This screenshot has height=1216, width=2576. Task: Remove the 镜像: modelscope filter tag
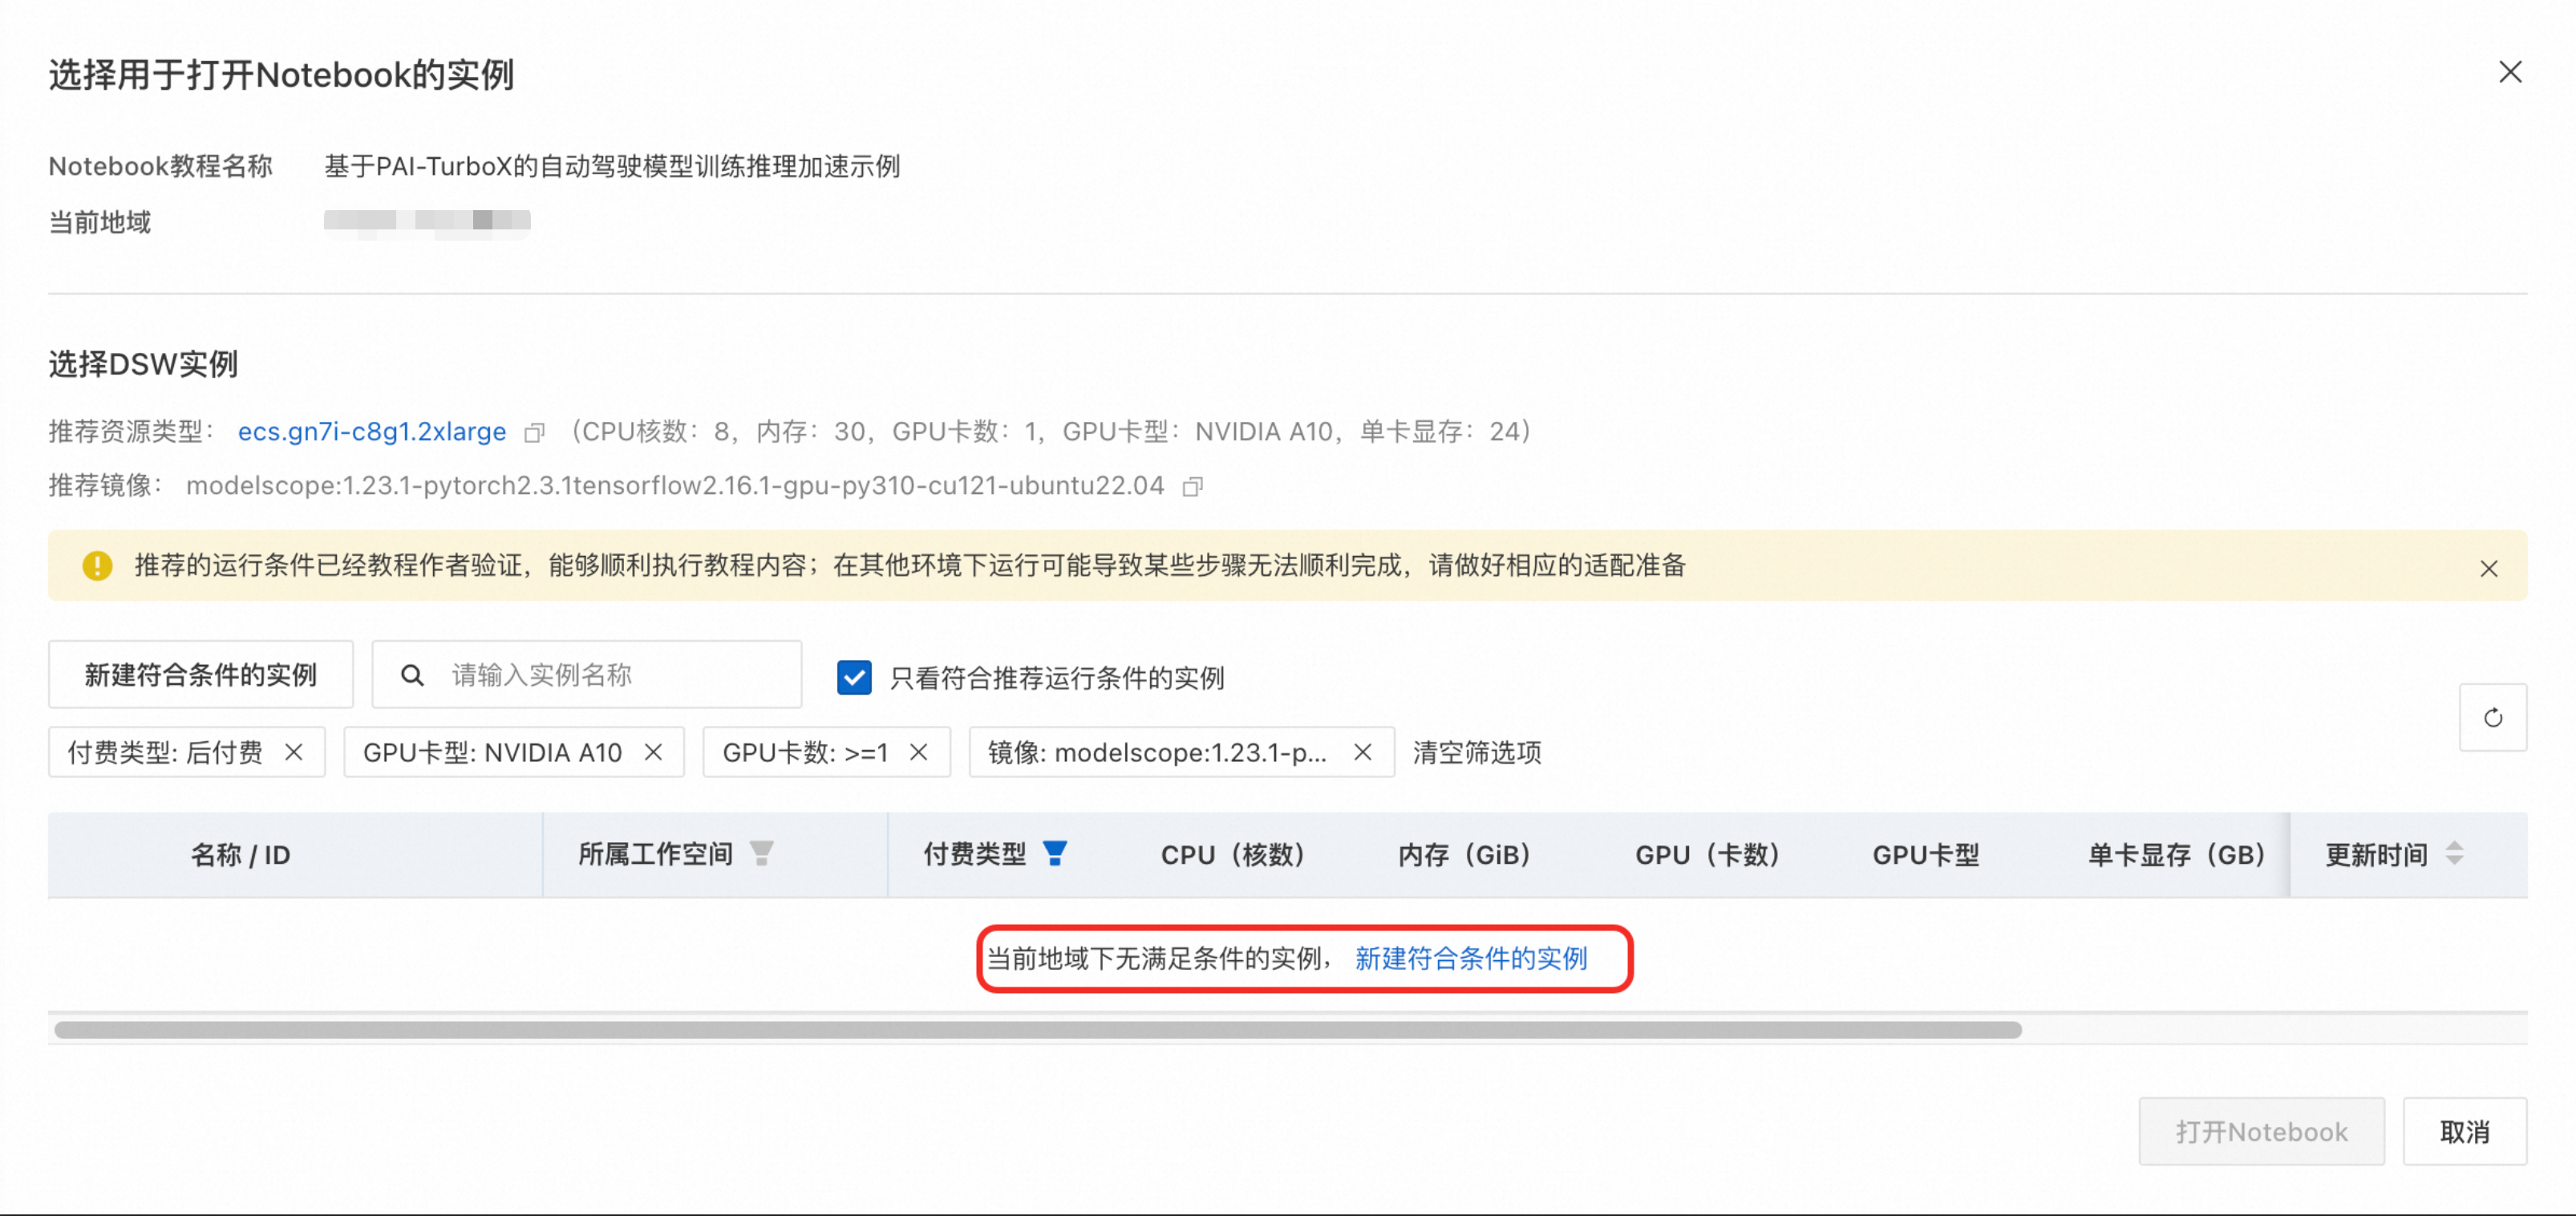click(1362, 752)
